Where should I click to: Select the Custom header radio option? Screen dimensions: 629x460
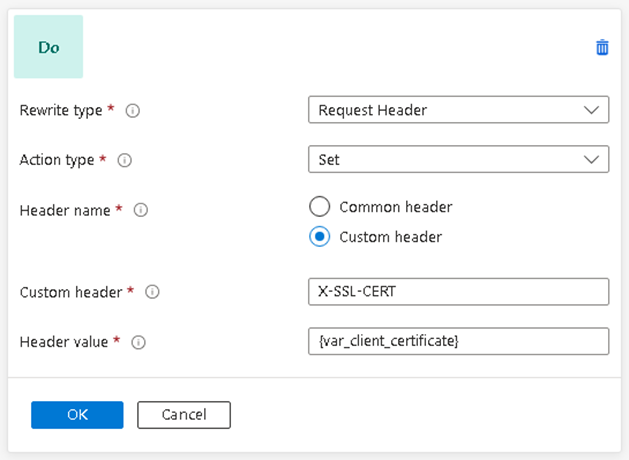click(319, 237)
